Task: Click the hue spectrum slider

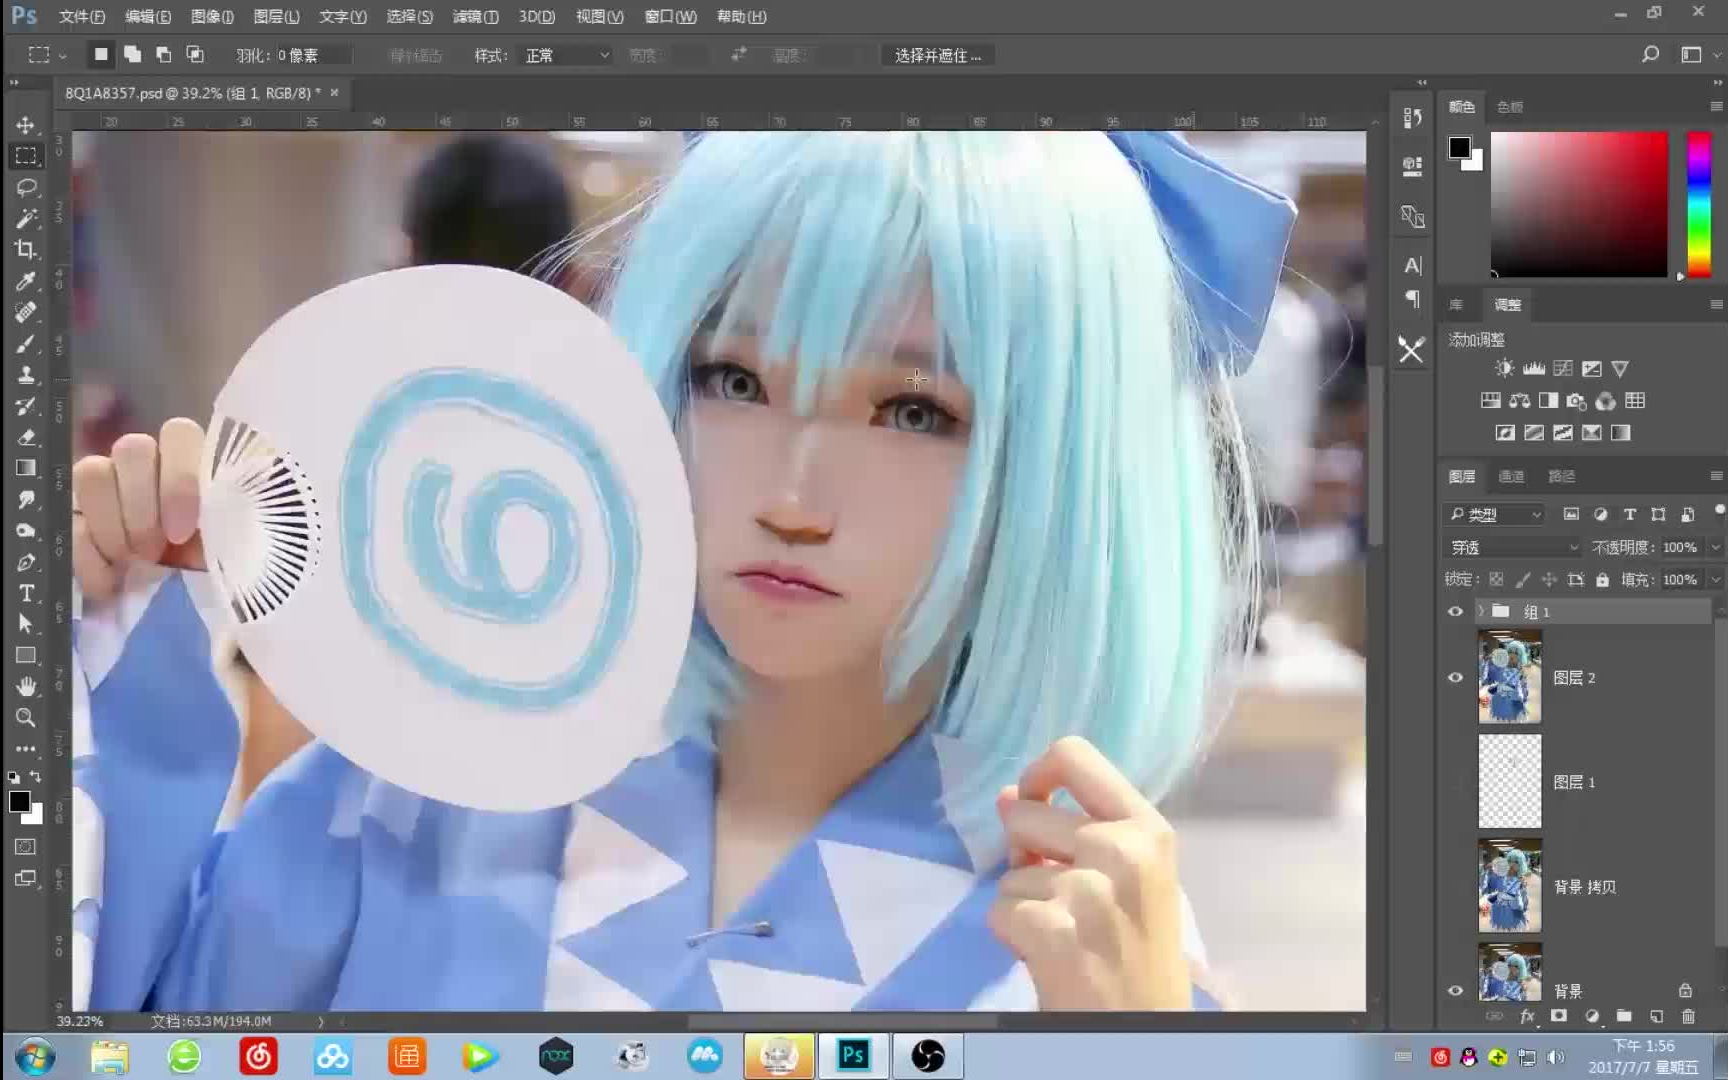Action: coord(1699,204)
